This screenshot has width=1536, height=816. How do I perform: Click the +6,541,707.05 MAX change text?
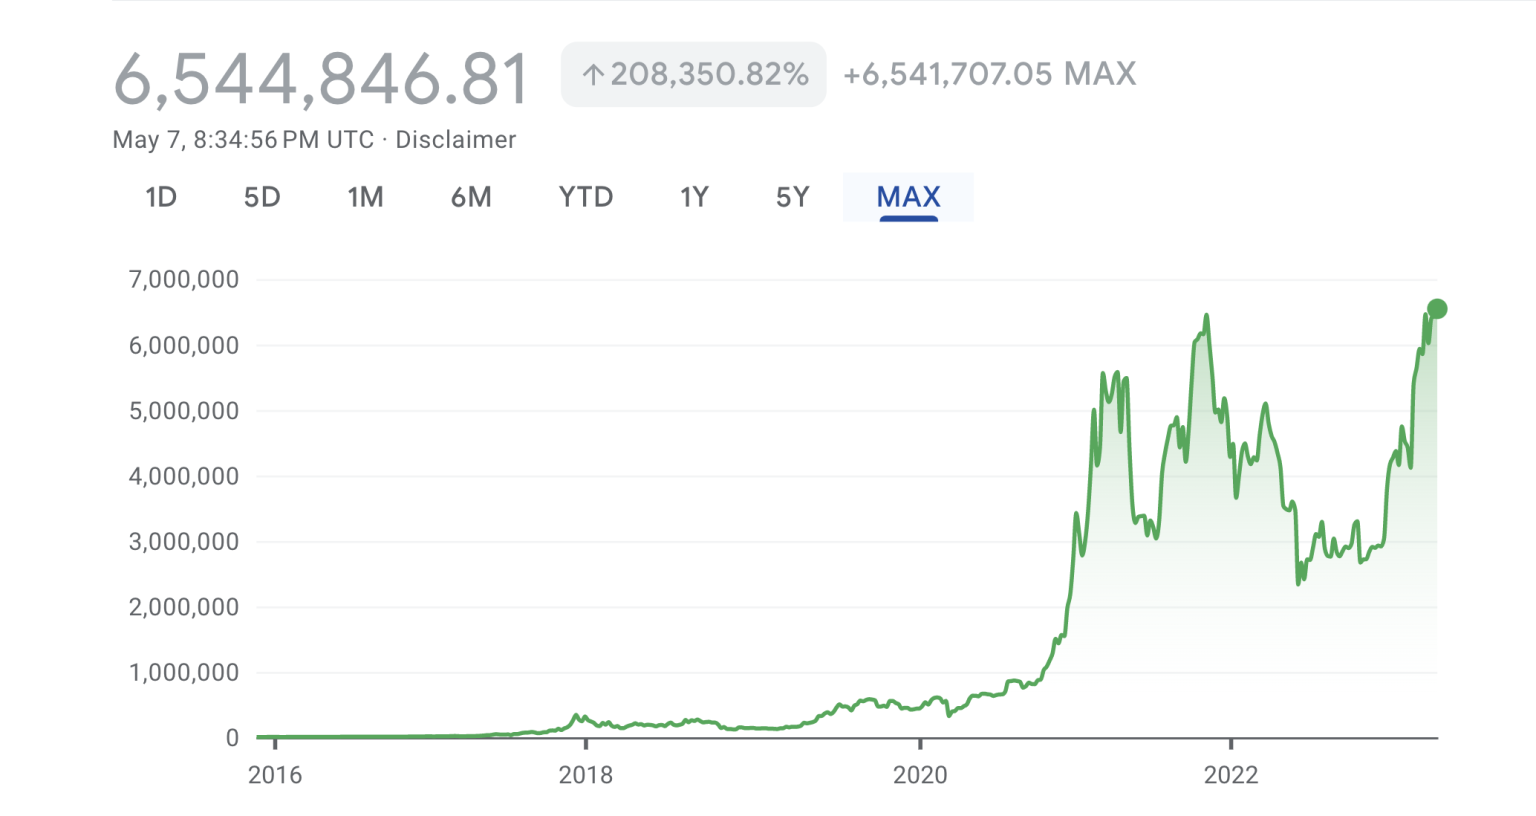coord(990,74)
